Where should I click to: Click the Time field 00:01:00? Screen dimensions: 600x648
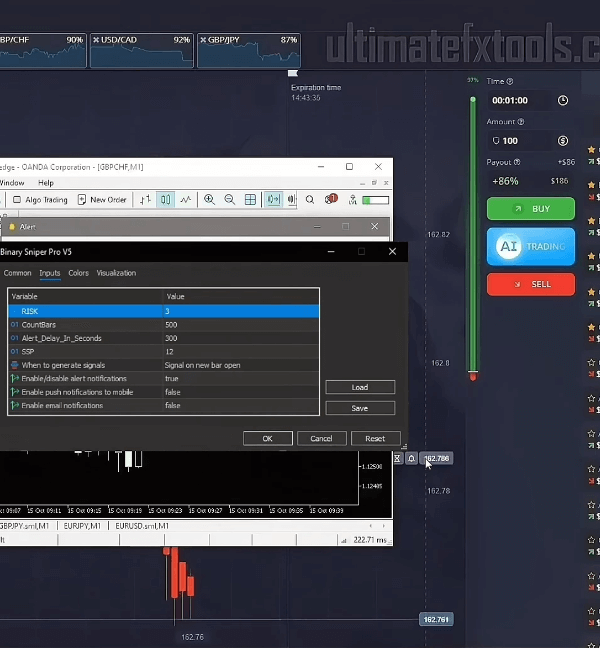point(520,100)
